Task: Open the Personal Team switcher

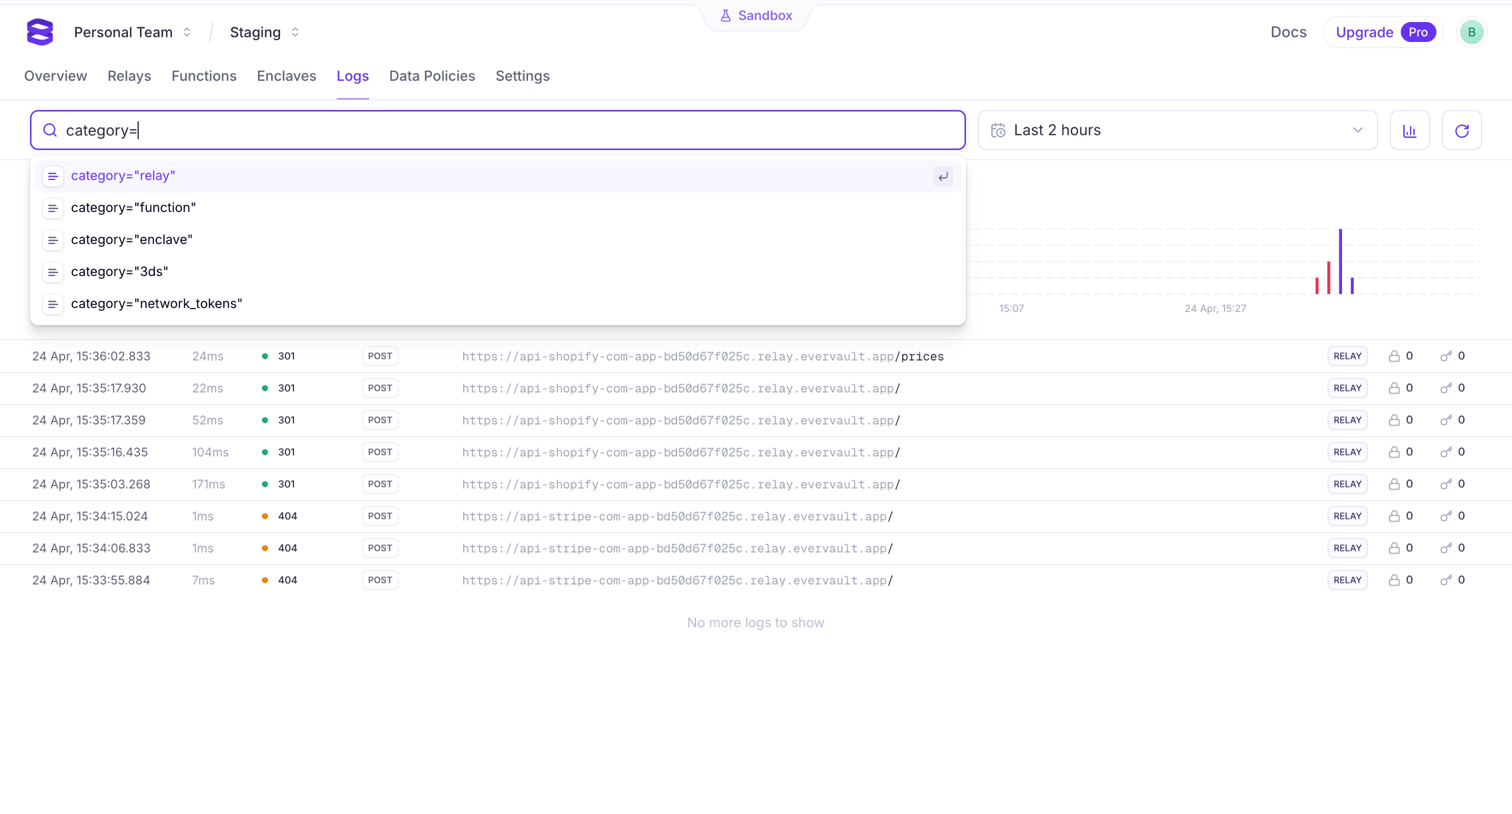Action: click(132, 32)
